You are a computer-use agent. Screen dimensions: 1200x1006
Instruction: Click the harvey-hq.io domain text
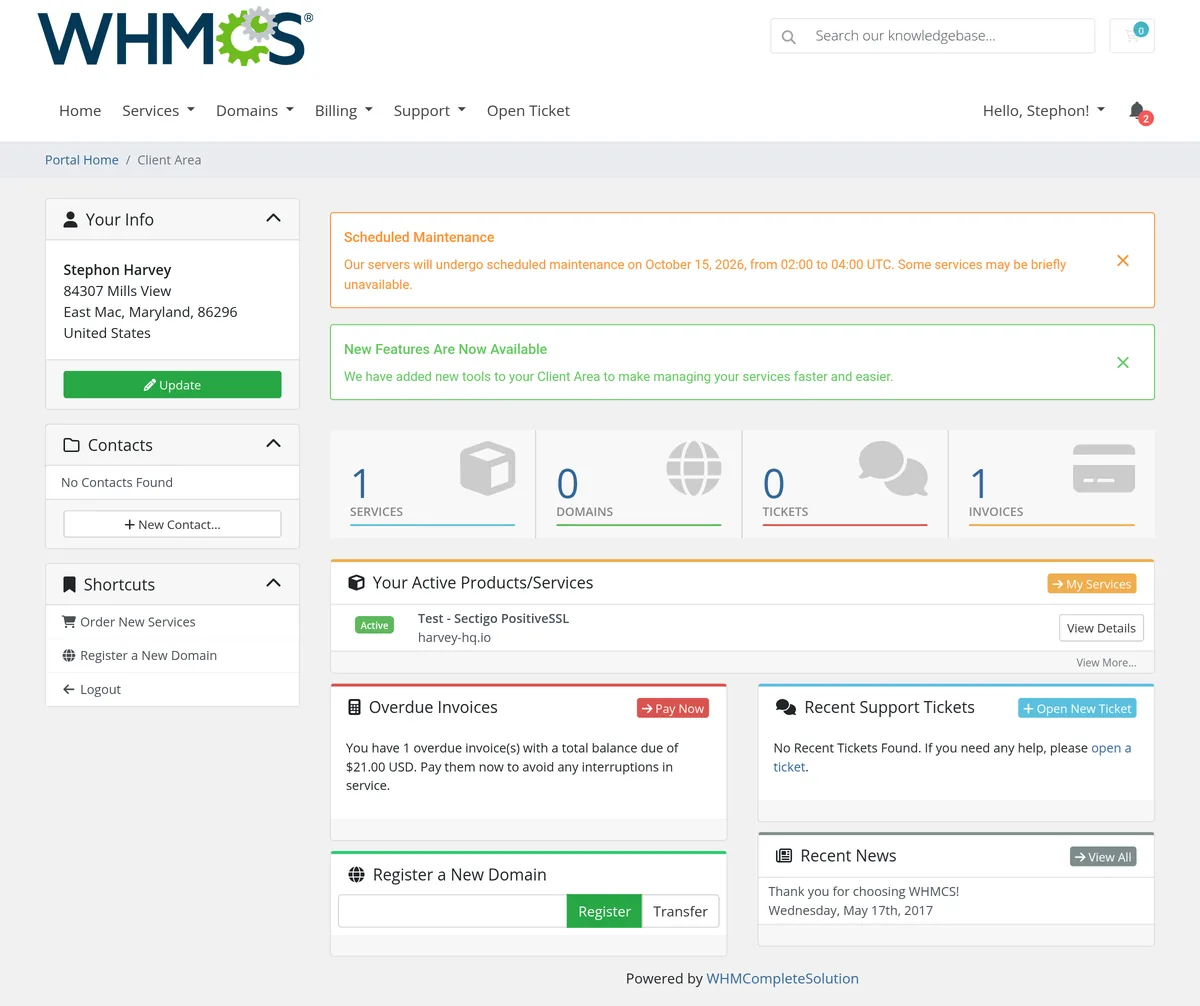coord(454,637)
